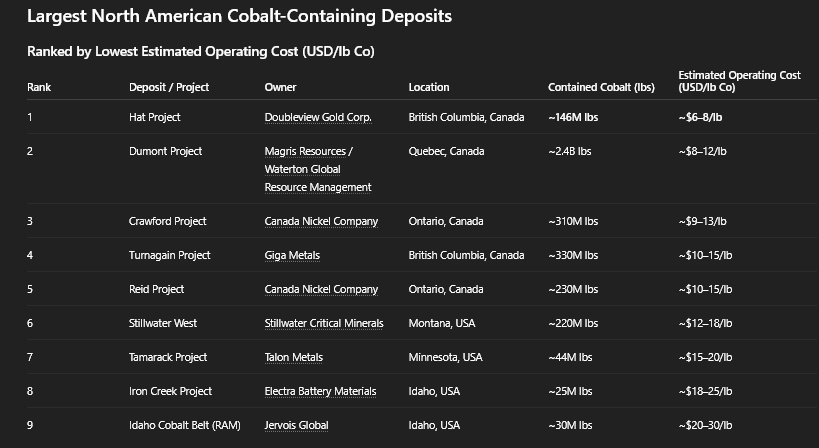This screenshot has width=819, height=448.
Task: Select the Hat Project cell
Action: click(x=155, y=117)
